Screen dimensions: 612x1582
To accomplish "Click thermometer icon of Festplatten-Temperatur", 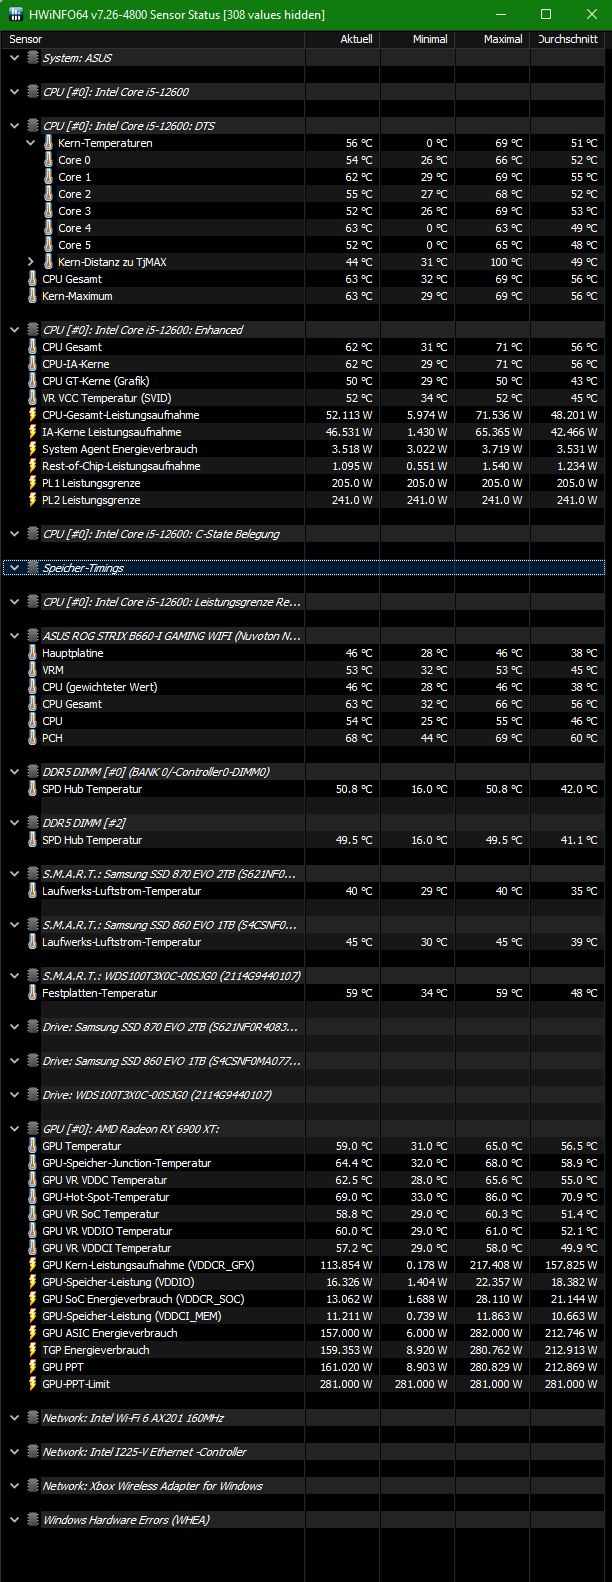I will click(33, 993).
